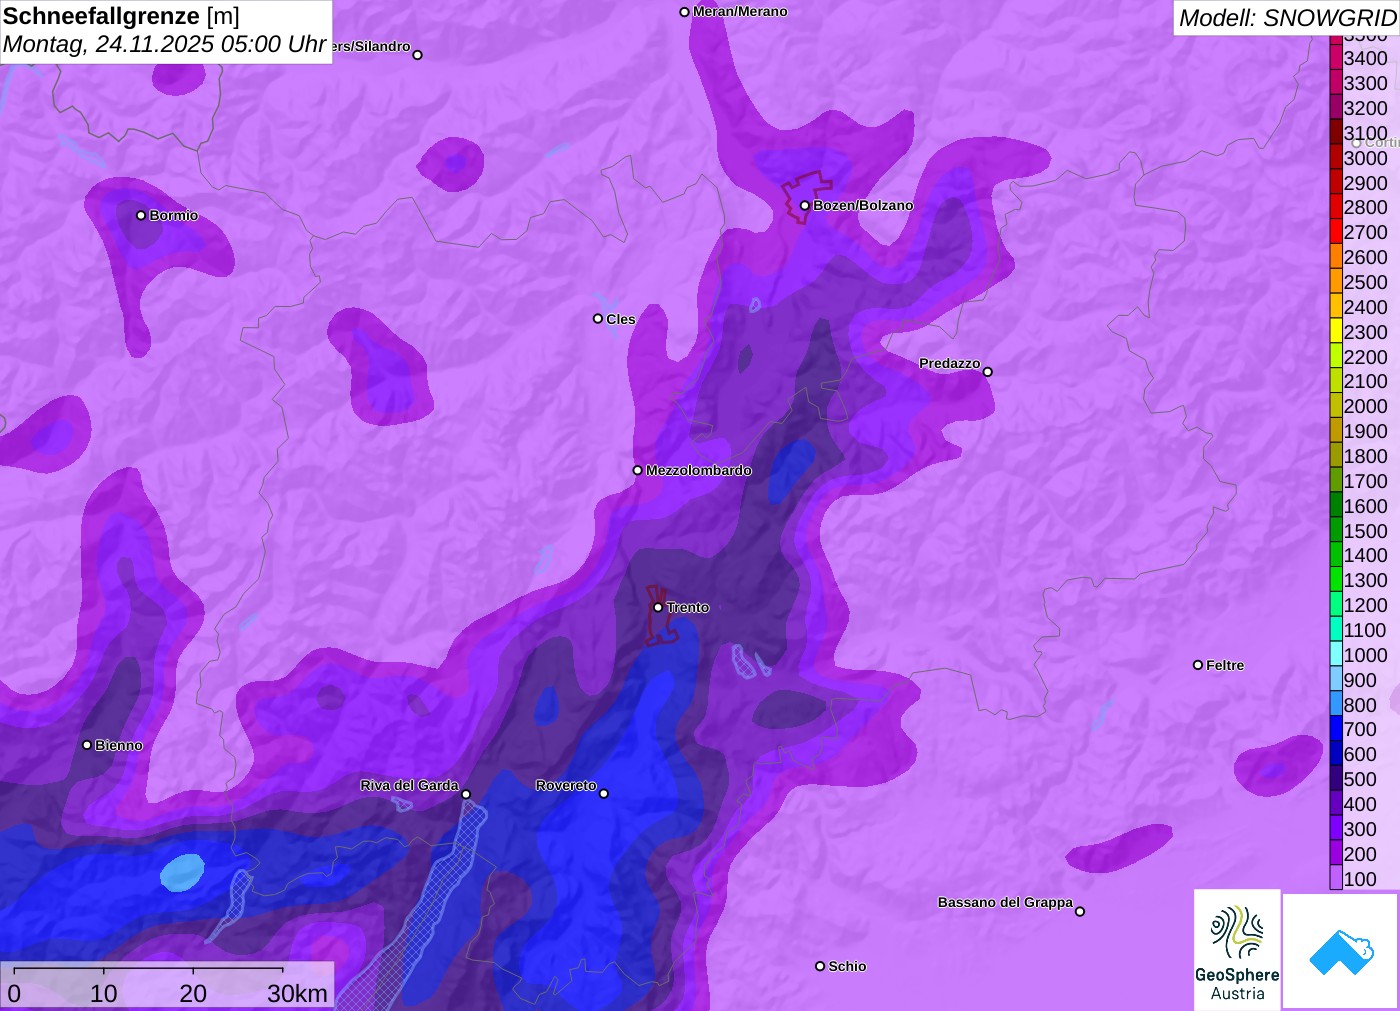Click the Modell: SNOWGRID label

[1287, 18]
